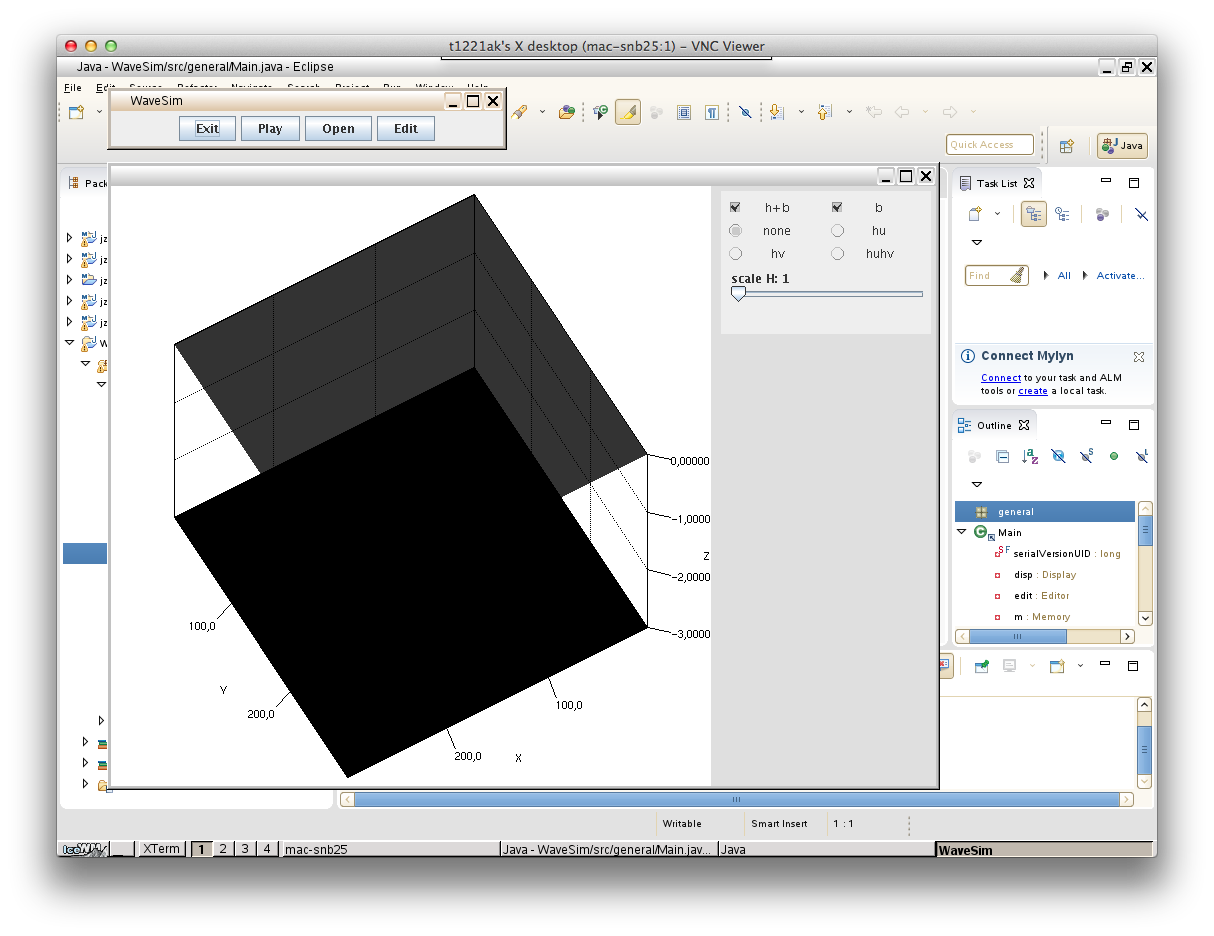
Task: Open the Task List view menu triangle
Action: tap(977, 243)
